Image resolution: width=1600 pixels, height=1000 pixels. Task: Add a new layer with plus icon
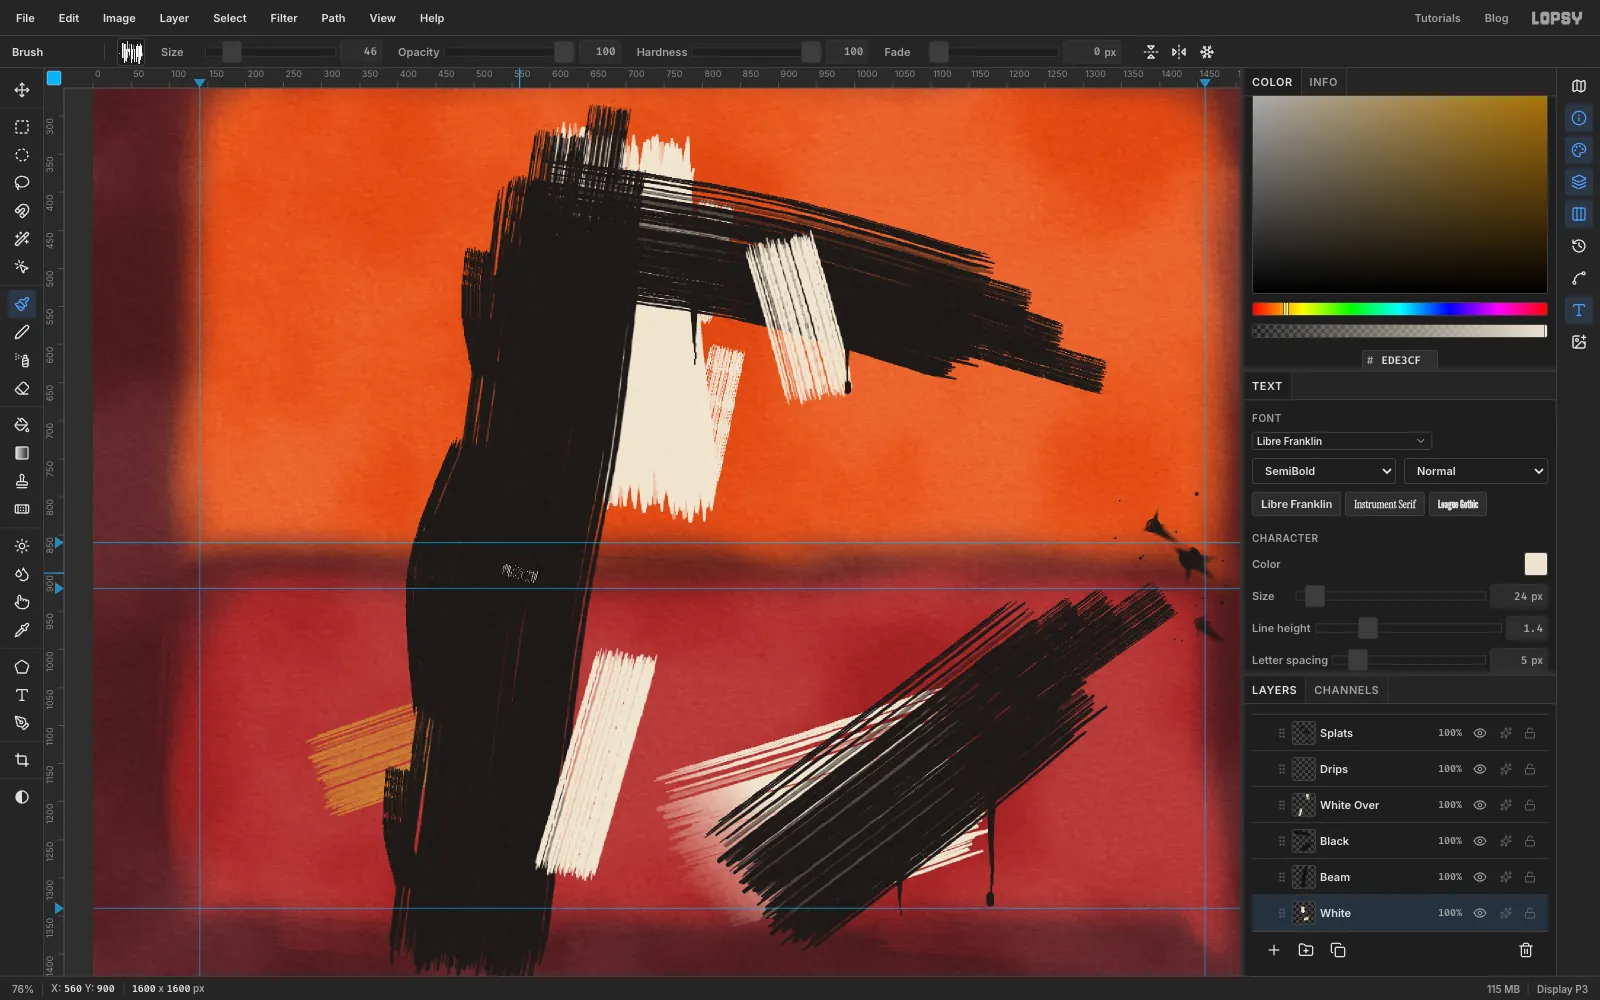coord(1274,950)
